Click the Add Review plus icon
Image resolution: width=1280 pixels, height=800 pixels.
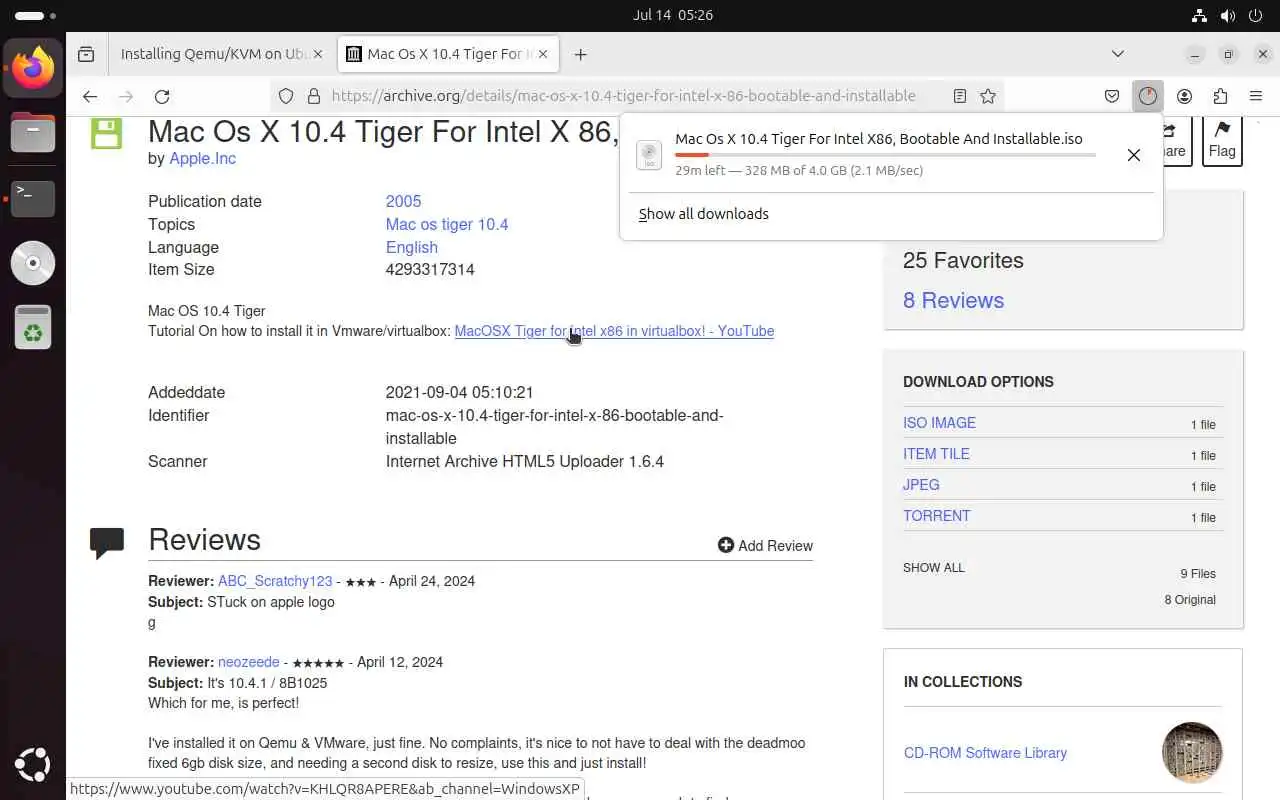[726, 545]
